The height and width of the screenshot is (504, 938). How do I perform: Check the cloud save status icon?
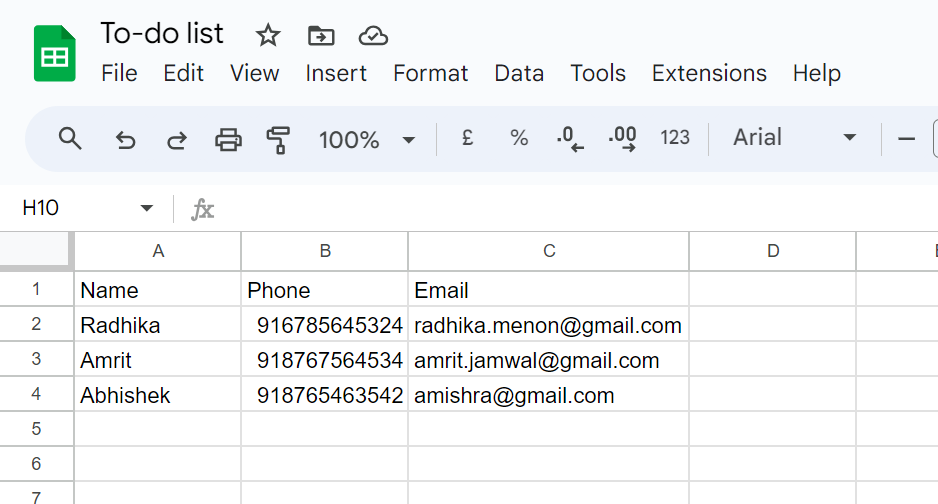coord(373,36)
